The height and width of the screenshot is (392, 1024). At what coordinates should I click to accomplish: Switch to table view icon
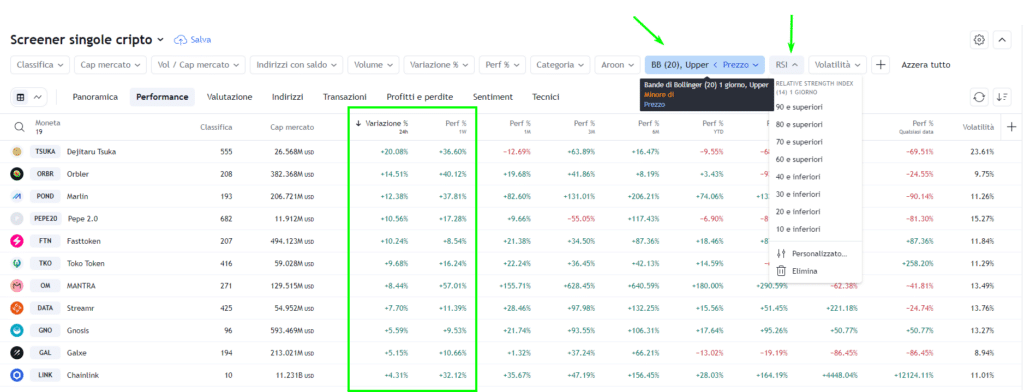coord(20,97)
